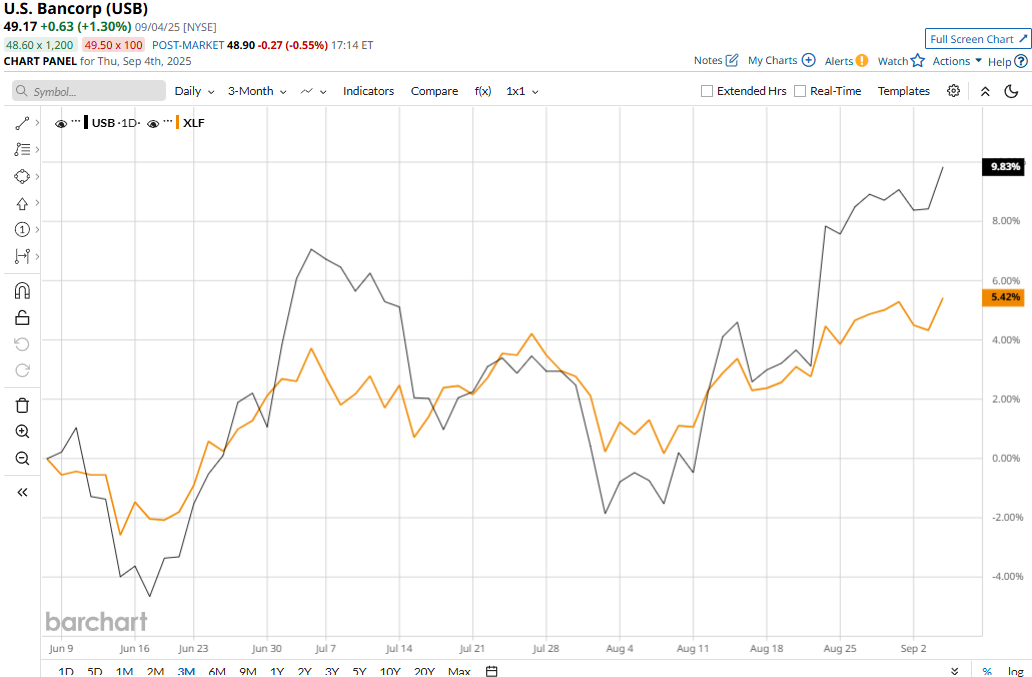Image resolution: width=1032 pixels, height=677 pixels.
Task: Hide the XLF series using eye icon
Action: coord(153,124)
